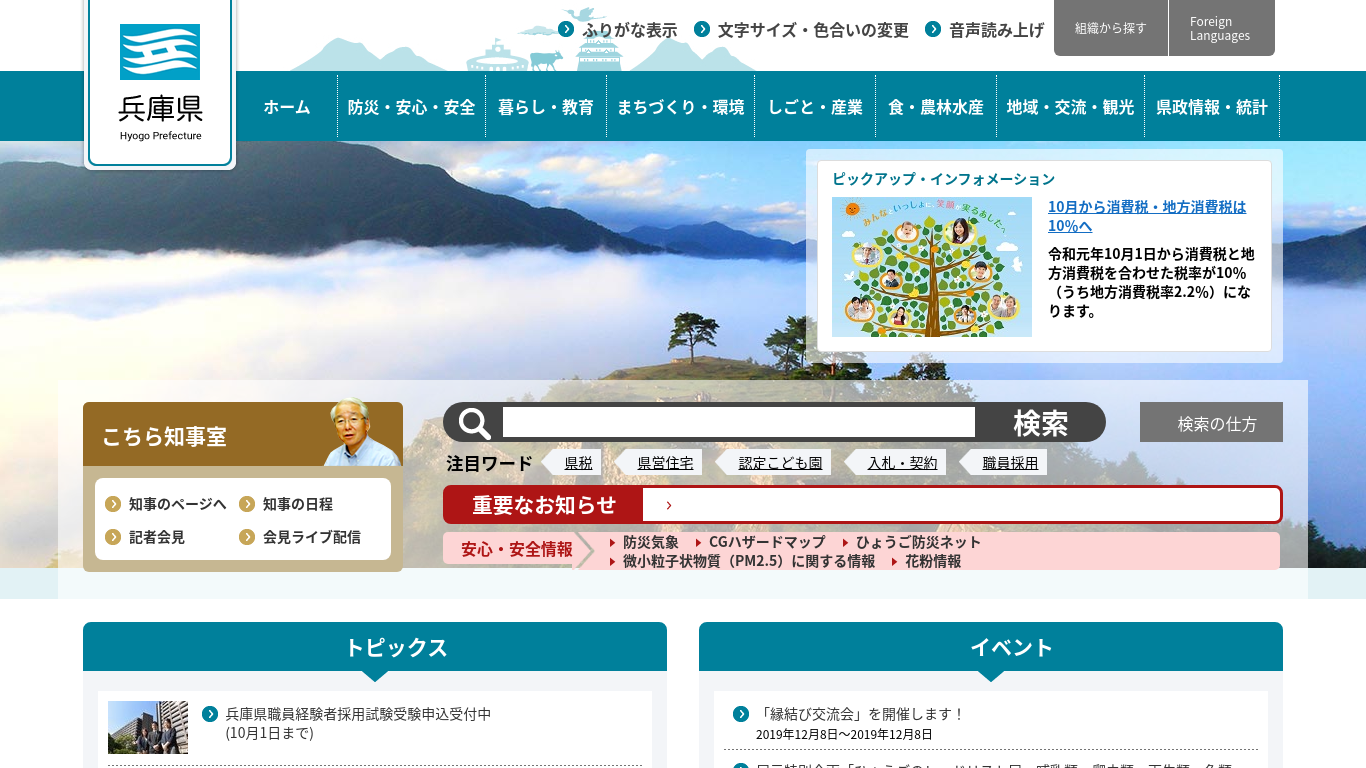
Task: Click the governor's portrait photo
Action: coord(360,432)
